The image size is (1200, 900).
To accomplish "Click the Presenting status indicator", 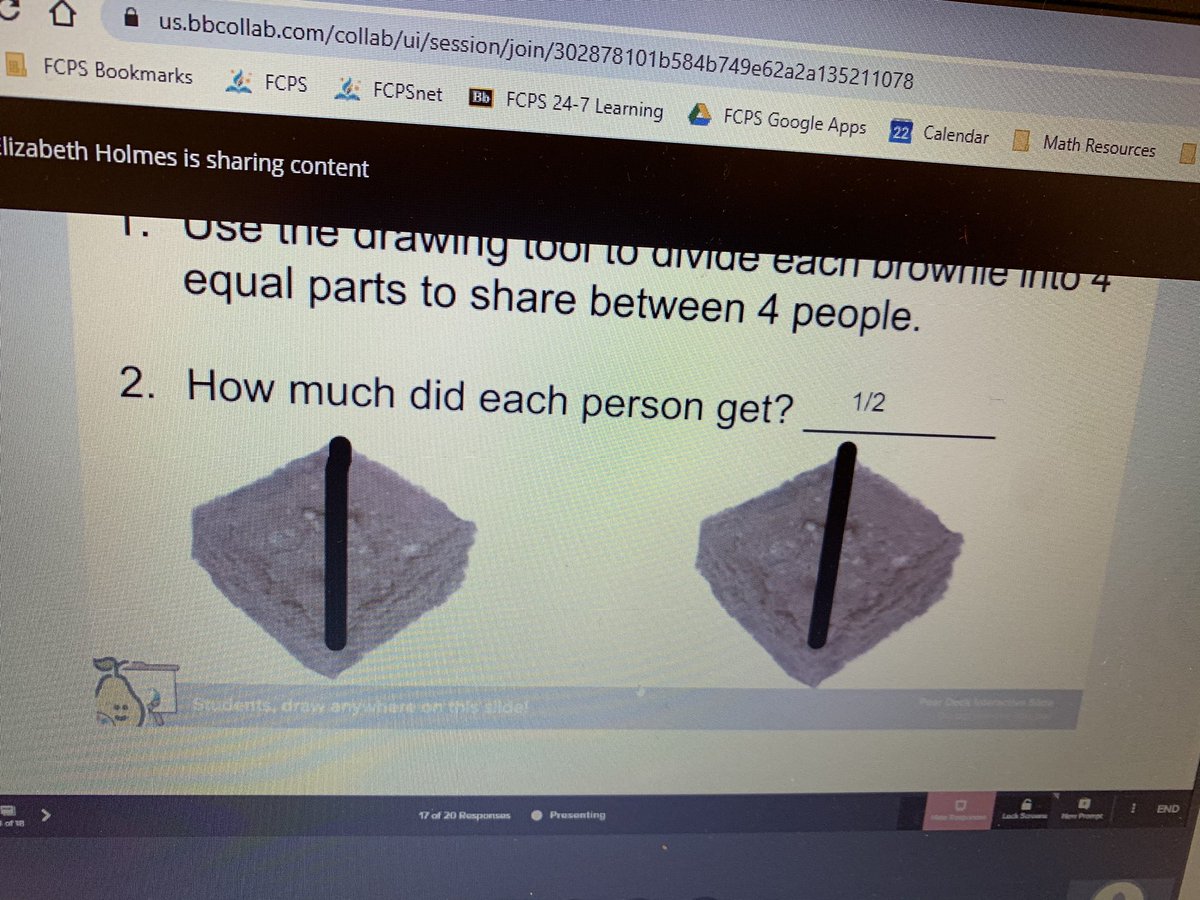I will click(x=568, y=815).
